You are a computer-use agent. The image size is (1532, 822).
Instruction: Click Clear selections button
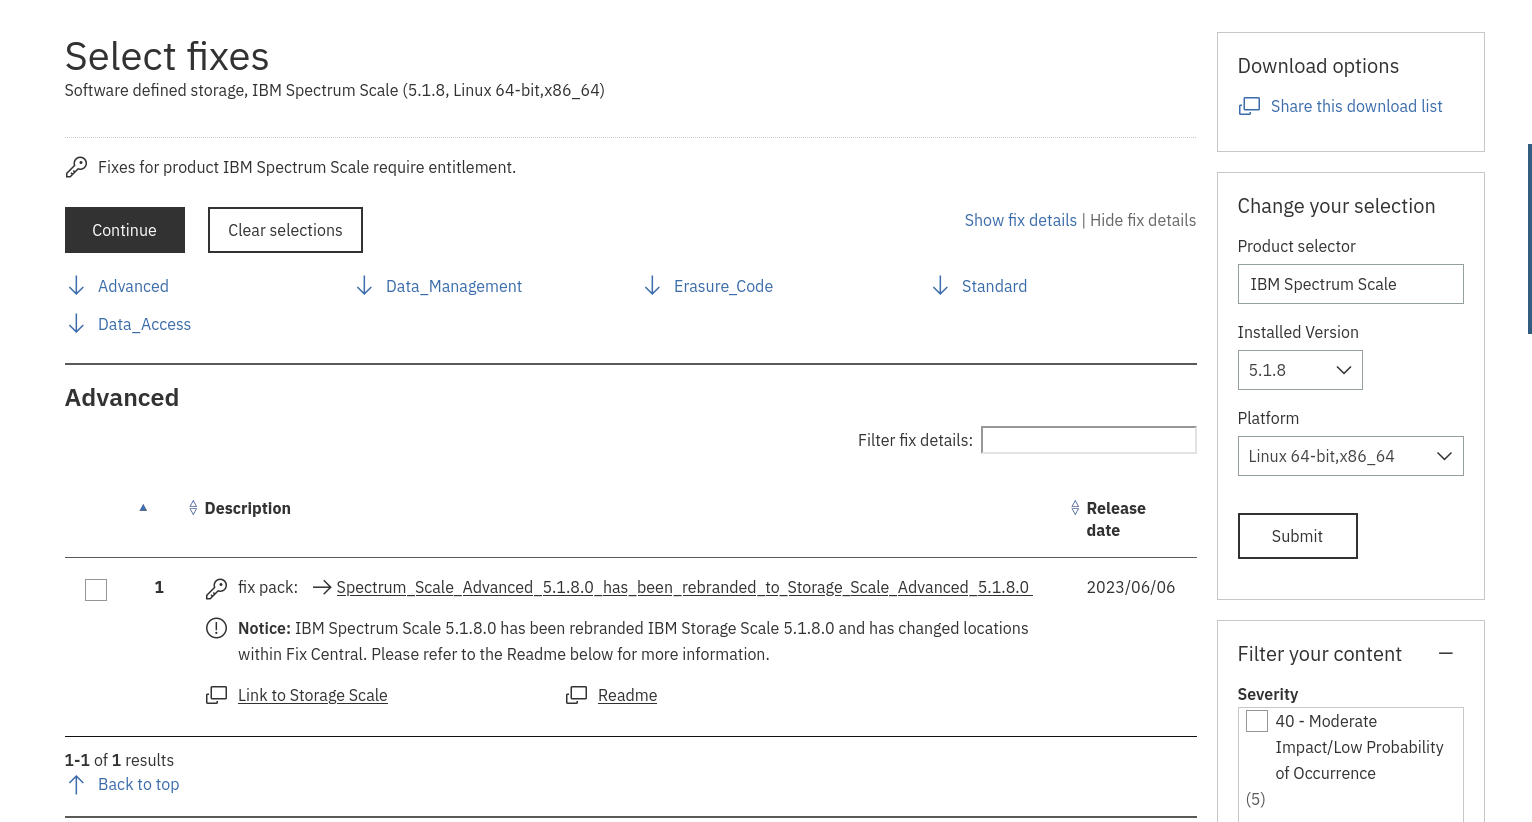pyautogui.click(x=285, y=230)
